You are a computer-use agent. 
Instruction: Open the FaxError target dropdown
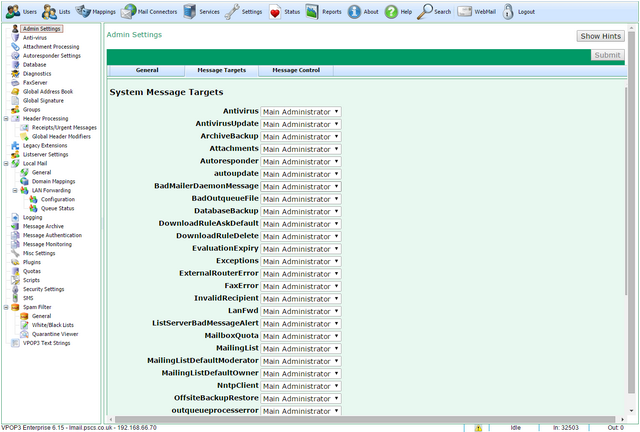point(301,285)
